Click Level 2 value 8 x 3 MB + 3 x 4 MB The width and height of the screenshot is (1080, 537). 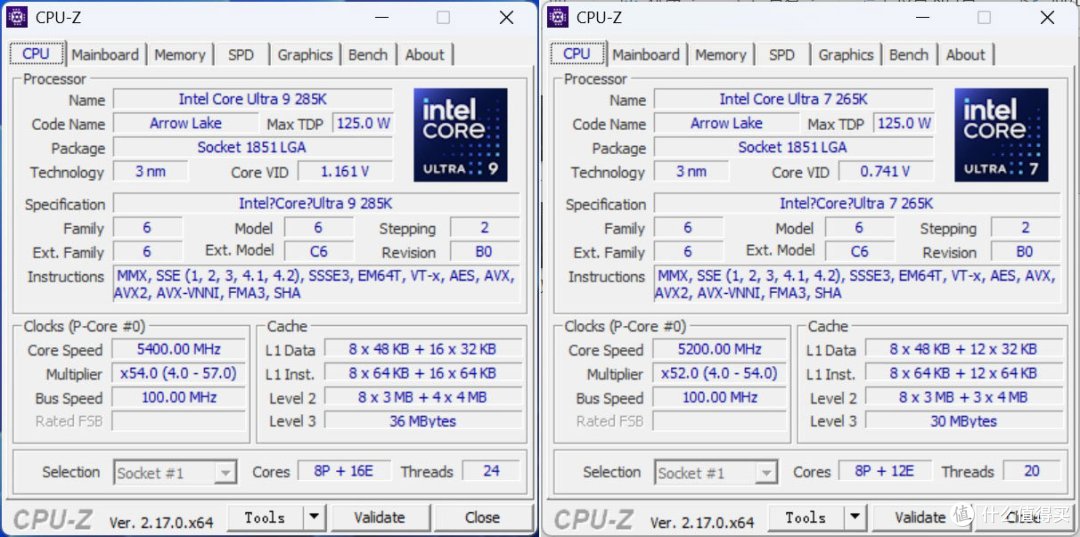click(964, 397)
